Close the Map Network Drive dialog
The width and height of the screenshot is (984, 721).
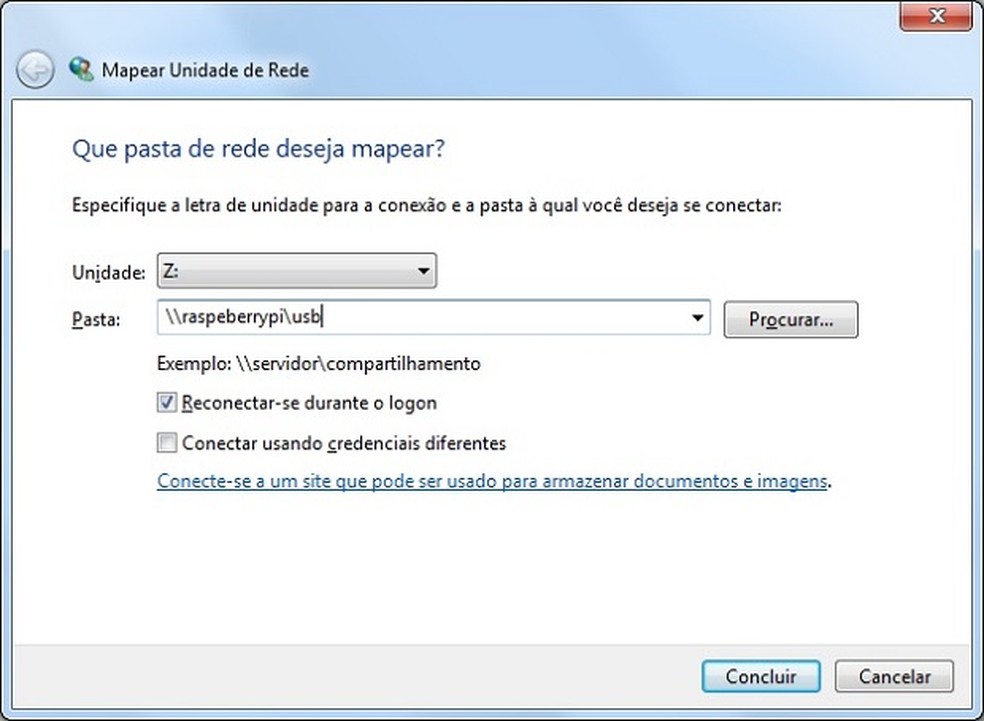click(x=936, y=16)
